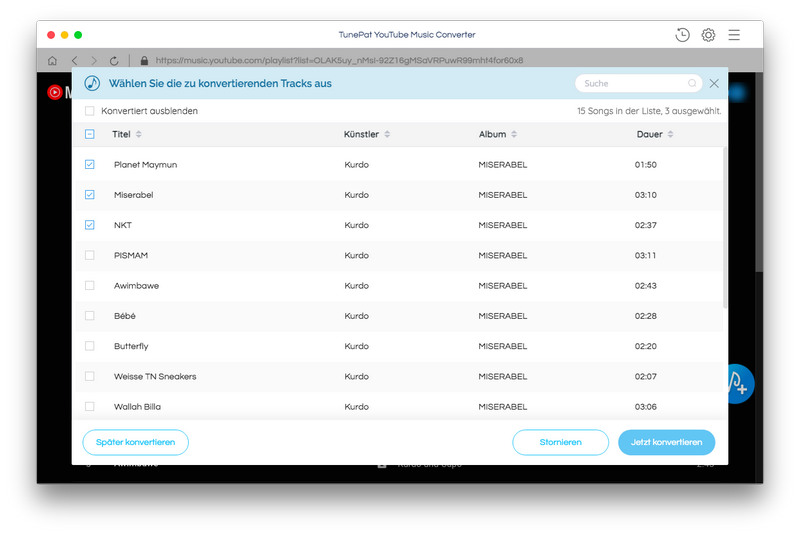Image resolution: width=800 pixels, height=536 pixels.
Task: Sort by Dauer column arrows
Action: (x=670, y=134)
